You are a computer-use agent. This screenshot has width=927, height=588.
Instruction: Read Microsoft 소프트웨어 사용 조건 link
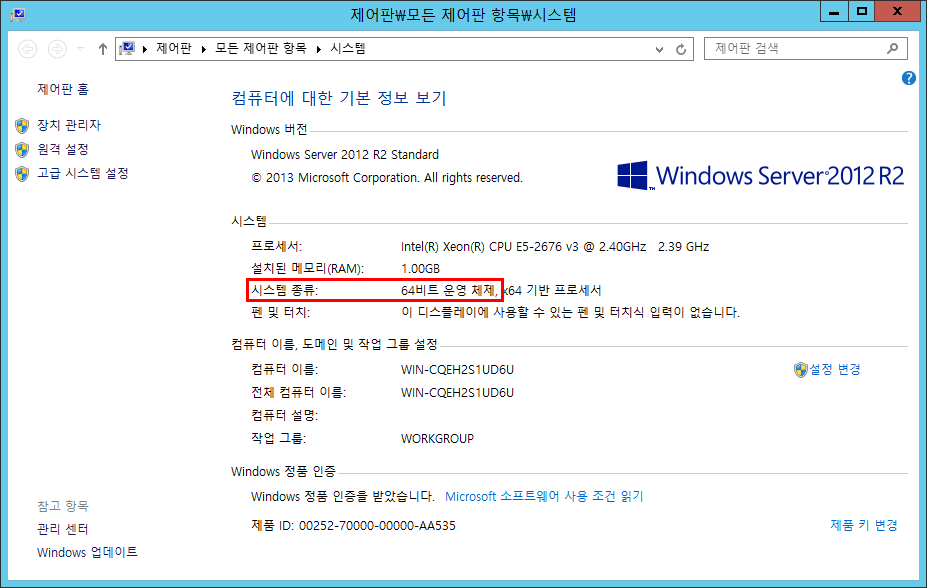(544, 496)
